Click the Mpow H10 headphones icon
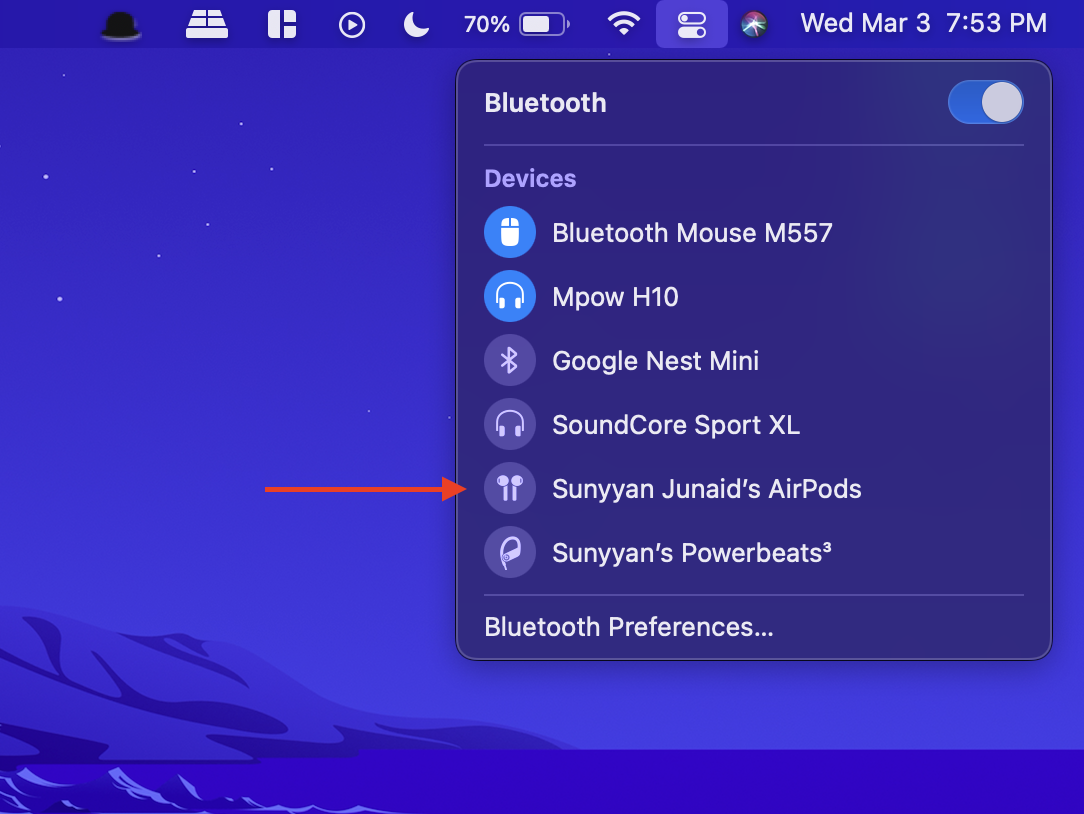The image size is (1084, 814). (x=510, y=296)
